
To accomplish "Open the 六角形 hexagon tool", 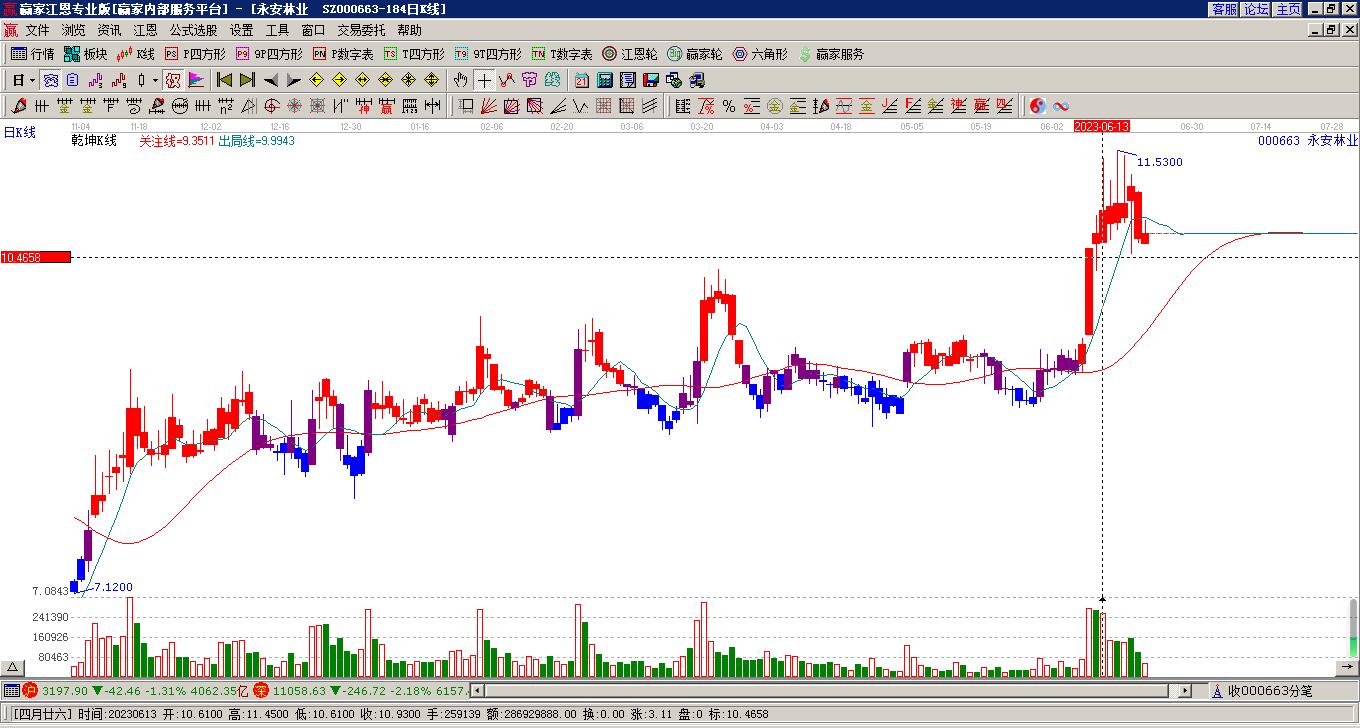I will 760,54.
